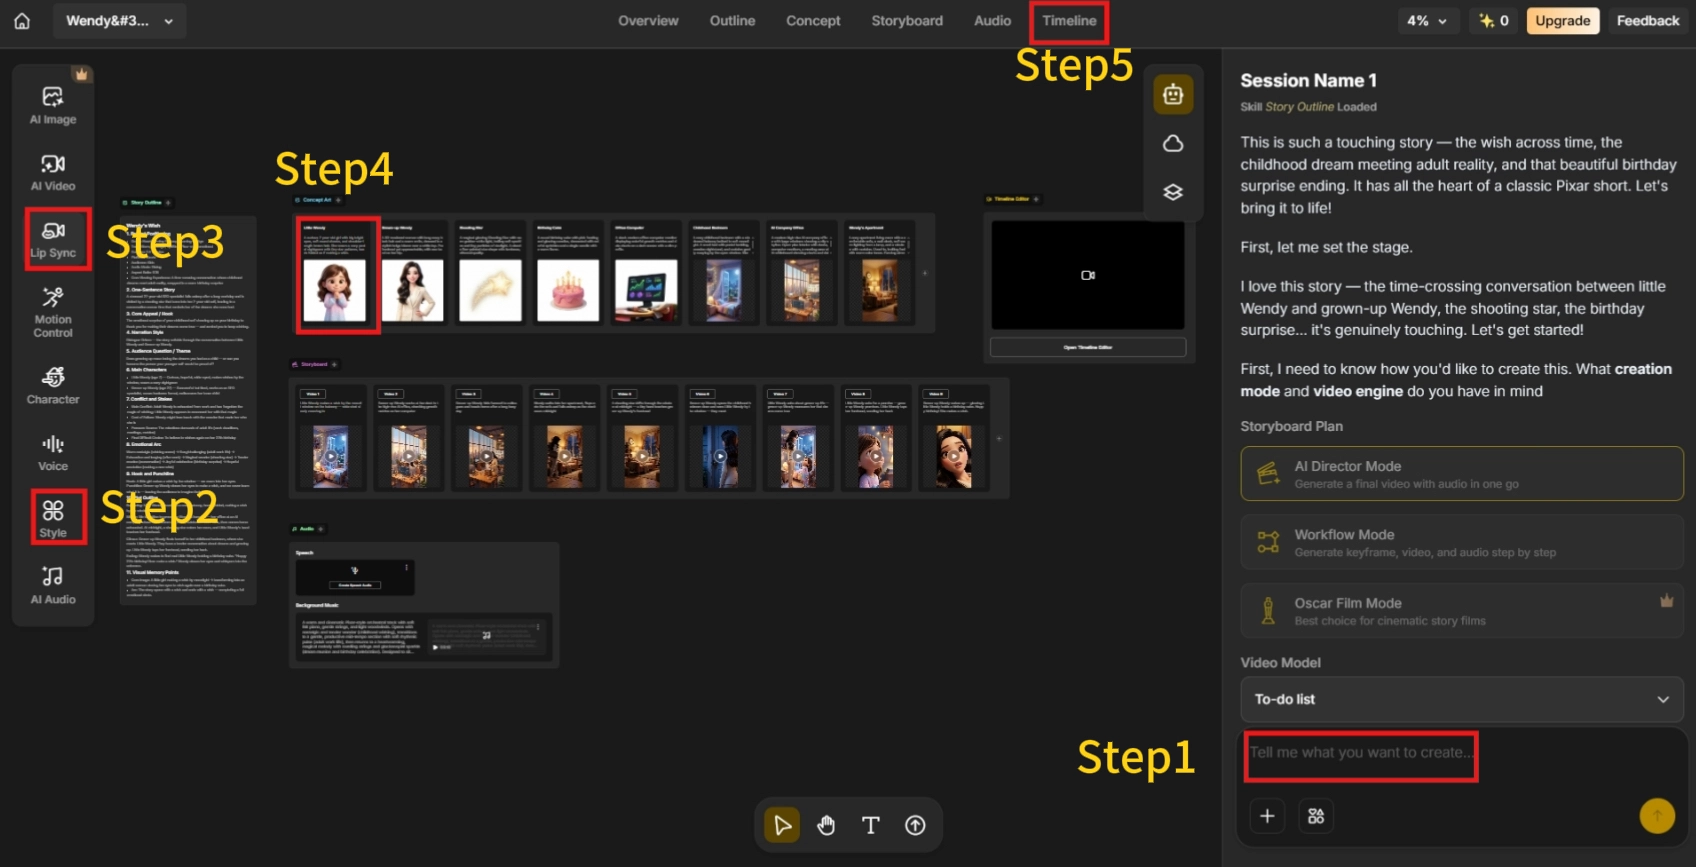Click the Session Name 1 title
1696x867 pixels.
pos(1308,81)
